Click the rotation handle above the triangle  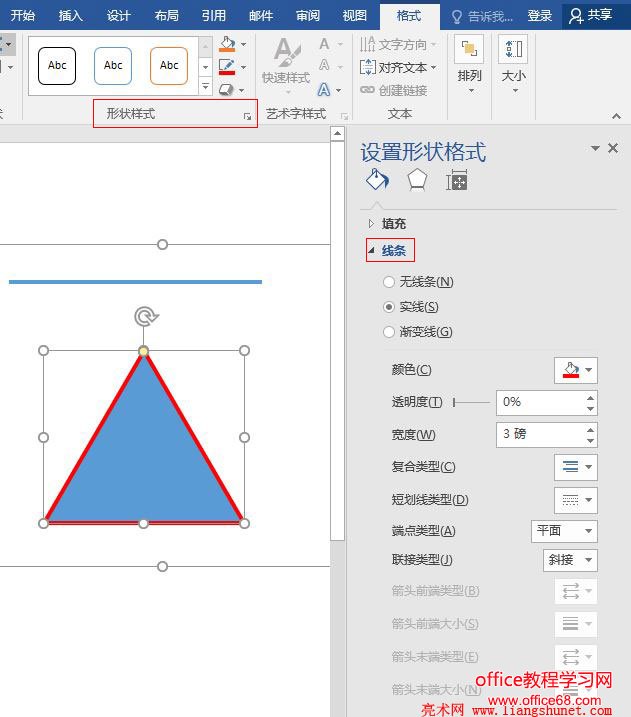pos(146,317)
